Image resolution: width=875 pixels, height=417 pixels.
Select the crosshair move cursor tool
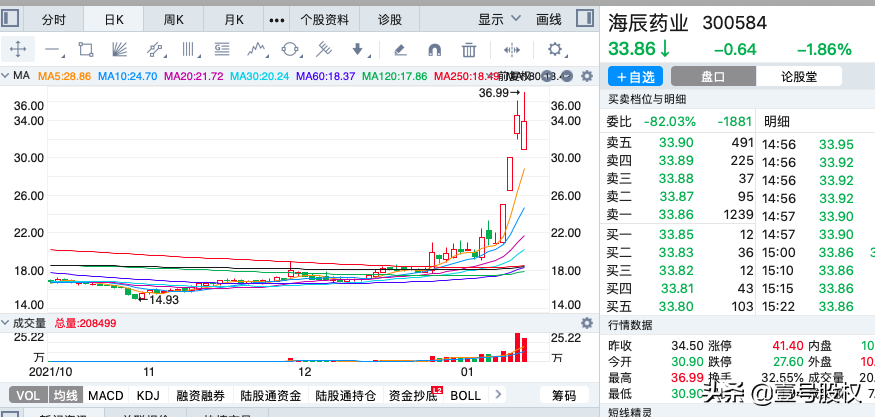click(x=18, y=50)
